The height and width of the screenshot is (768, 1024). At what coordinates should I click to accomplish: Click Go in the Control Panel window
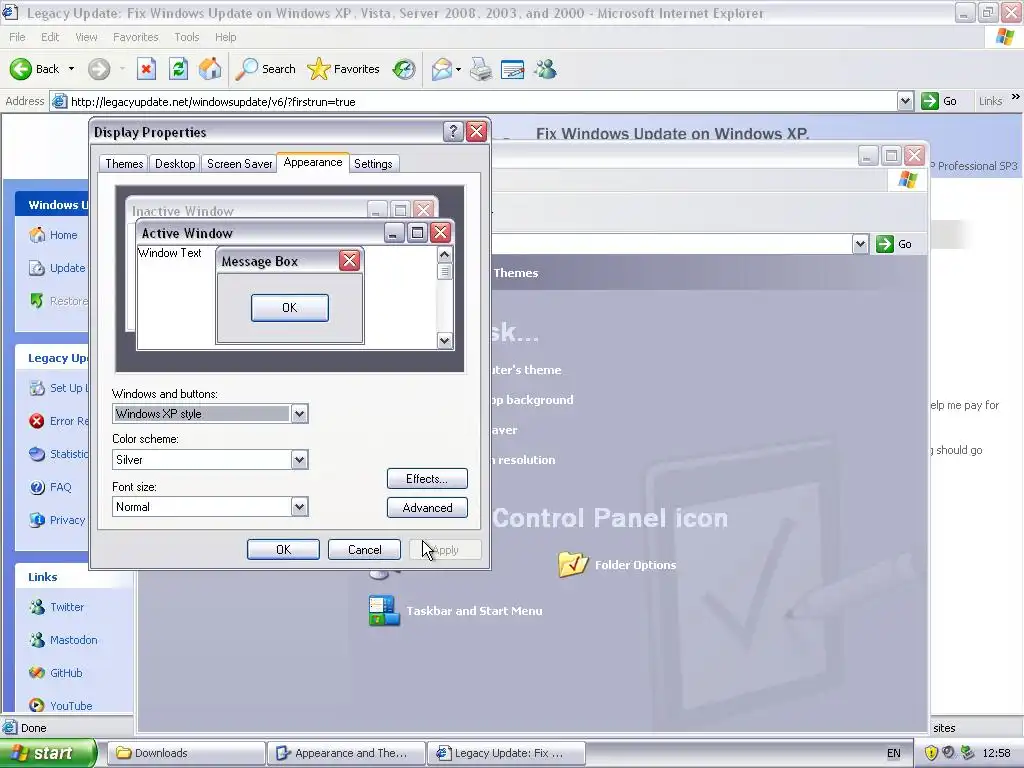(894, 244)
